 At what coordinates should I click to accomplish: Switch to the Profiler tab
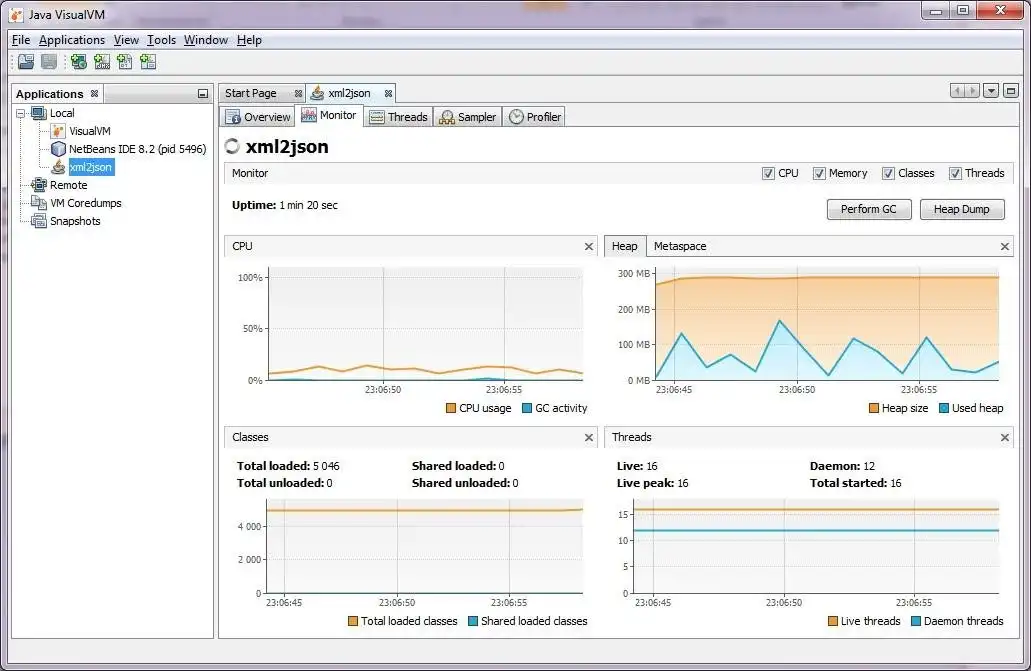tap(535, 117)
